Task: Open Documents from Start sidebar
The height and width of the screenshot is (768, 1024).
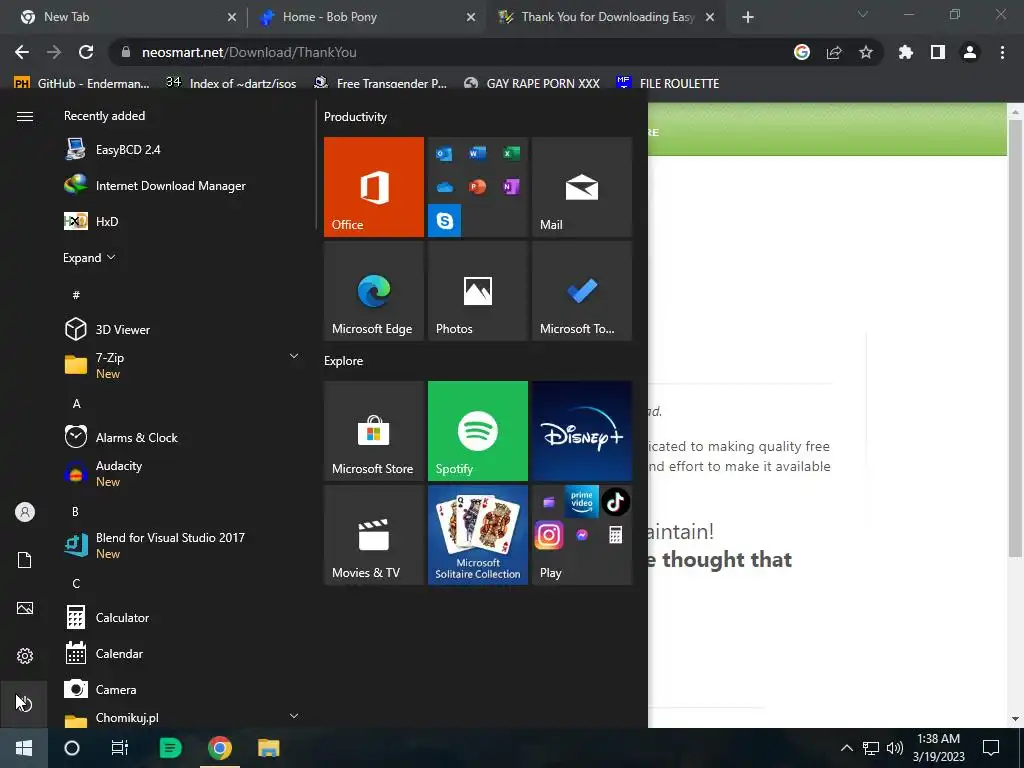Action: [x=24, y=560]
